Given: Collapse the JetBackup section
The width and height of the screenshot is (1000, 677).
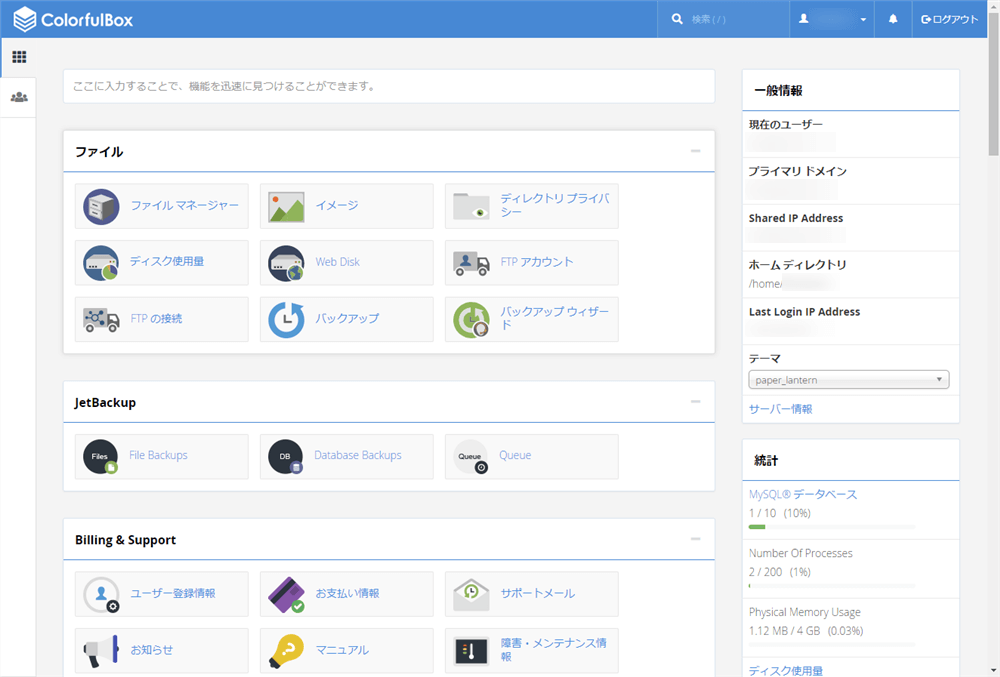Looking at the screenshot, I should tap(696, 402).
